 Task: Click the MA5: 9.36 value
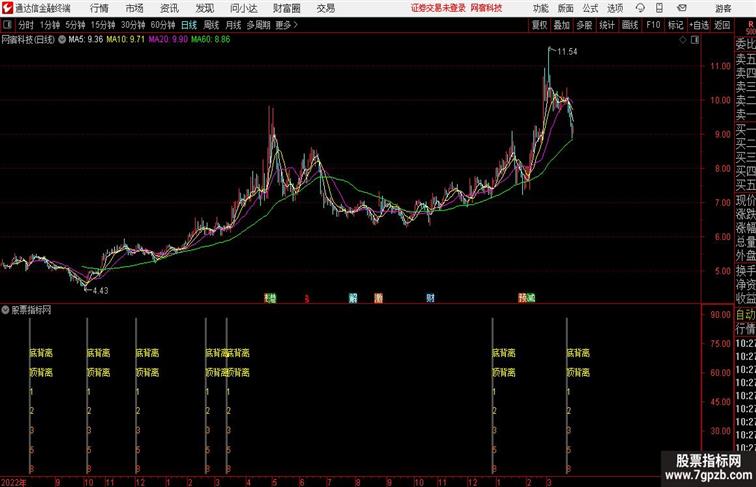[86, 40]
